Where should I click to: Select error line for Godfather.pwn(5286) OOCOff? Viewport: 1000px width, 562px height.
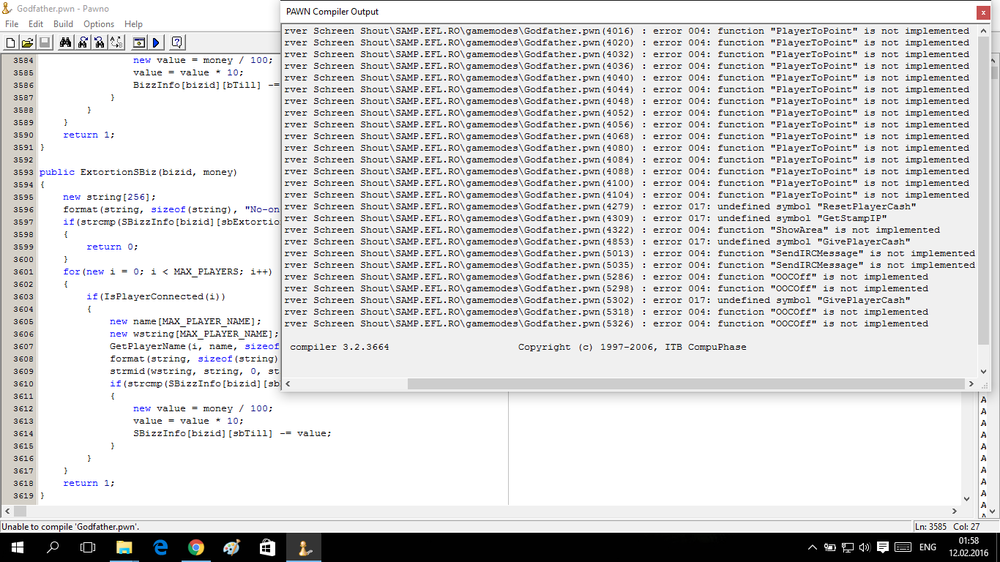pyautogui.click(x=607, y=277)
